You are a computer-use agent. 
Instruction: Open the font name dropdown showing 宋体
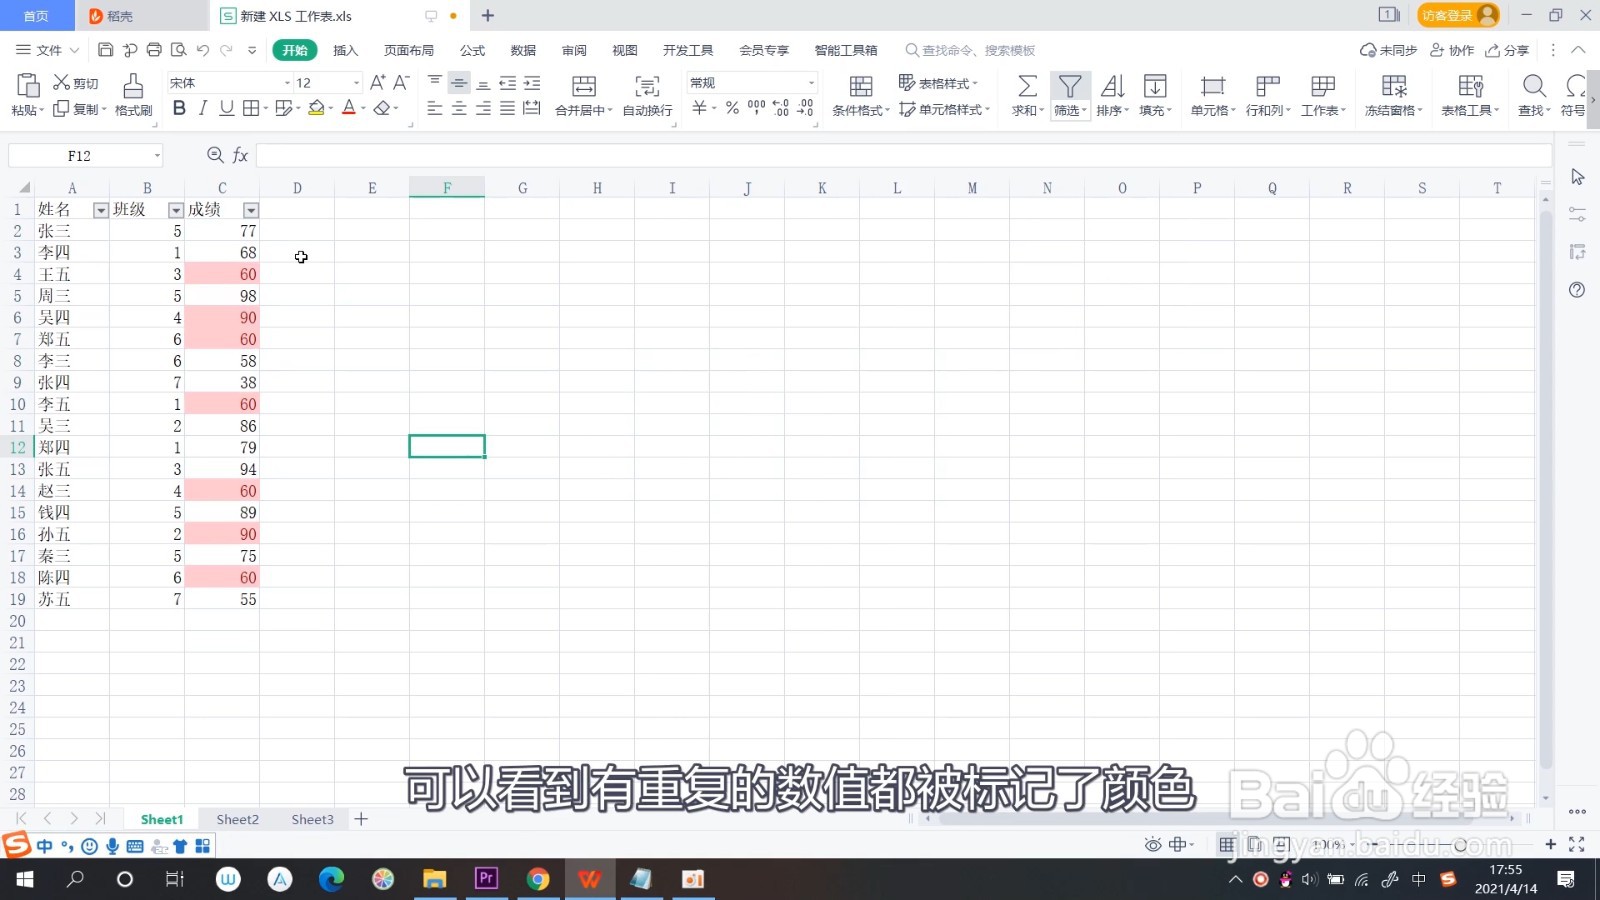click(287, 83)
